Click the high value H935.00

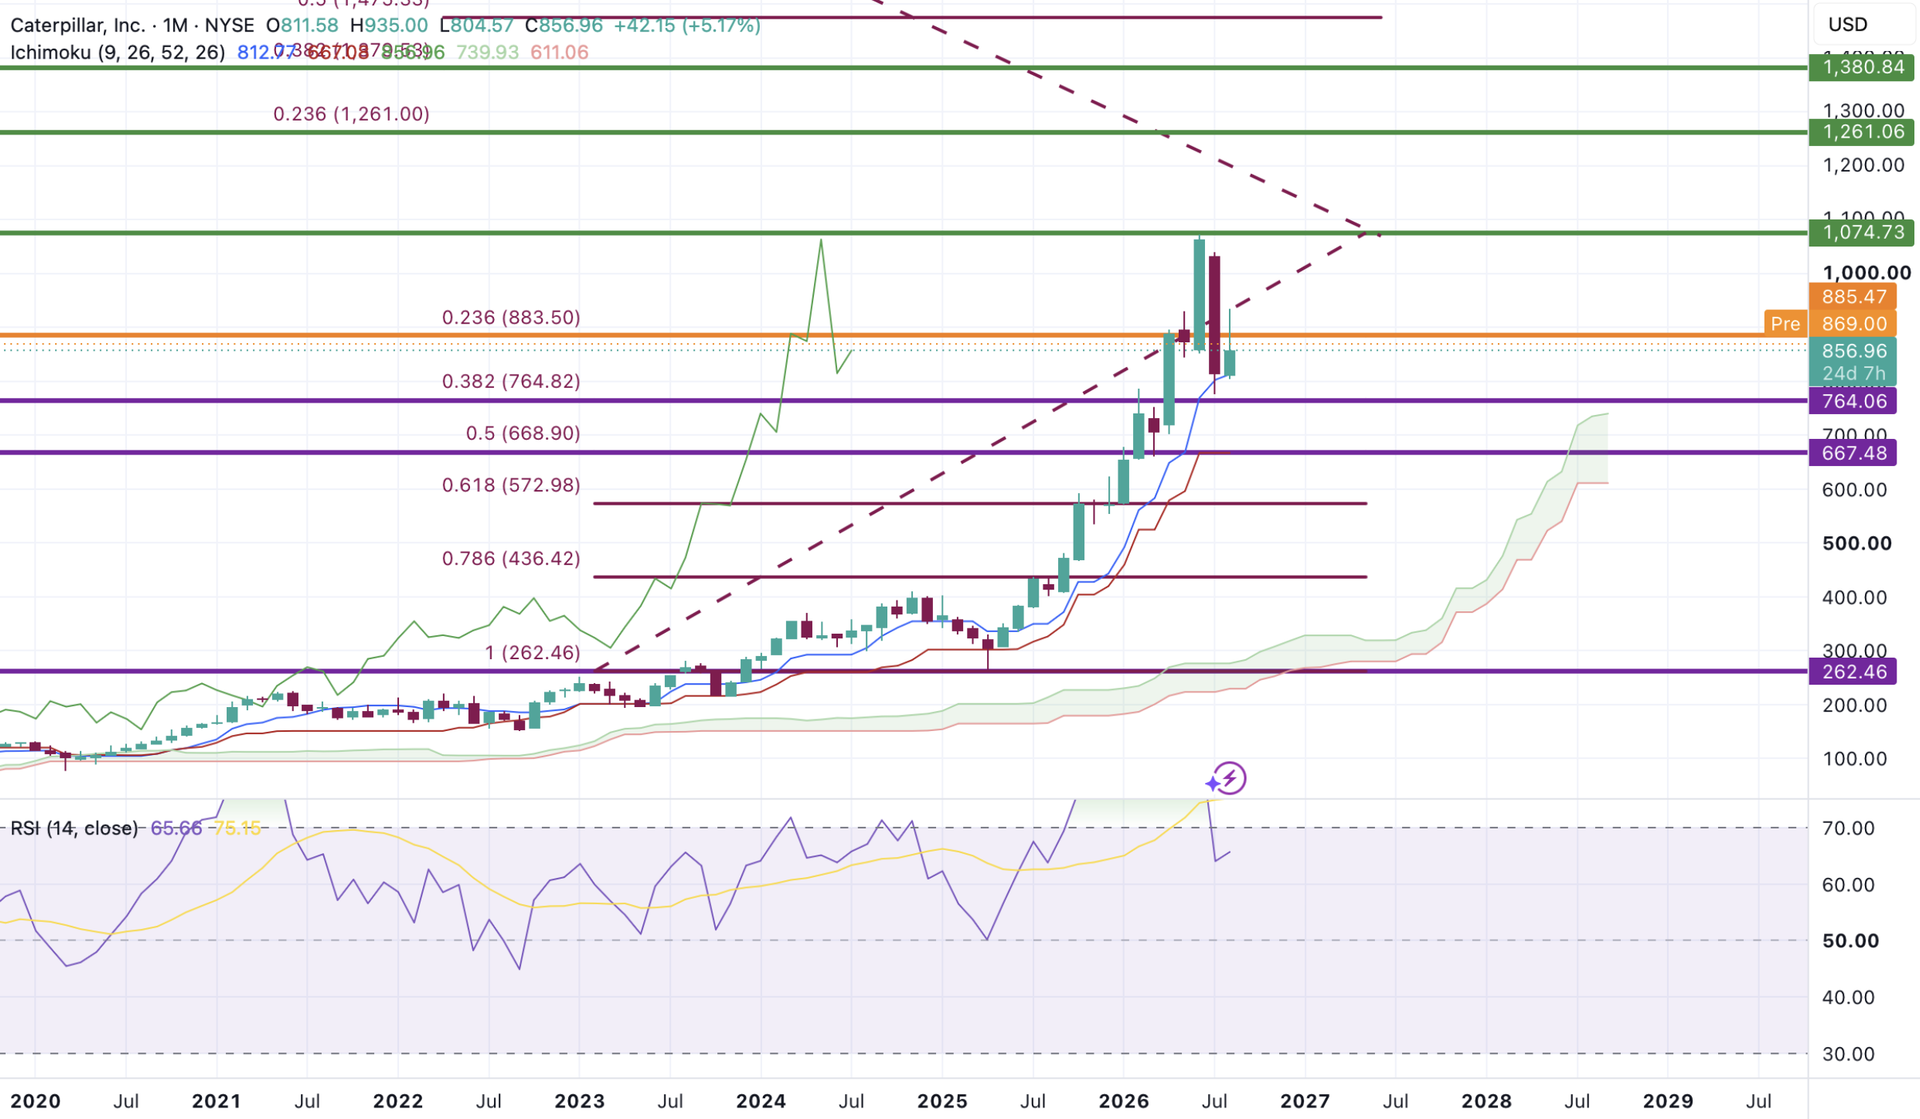(x=389, y=25)
